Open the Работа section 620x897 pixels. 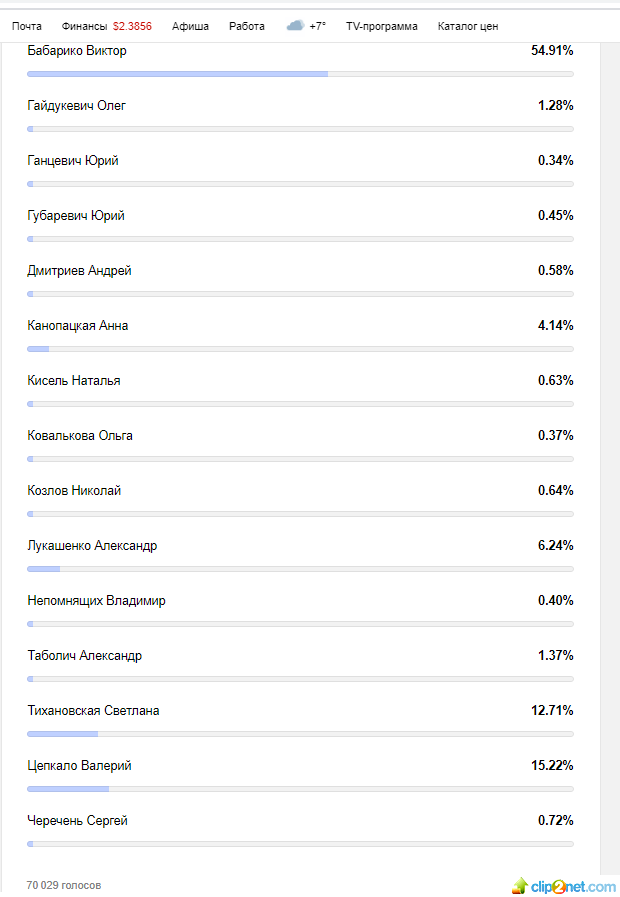pos(246,26)
